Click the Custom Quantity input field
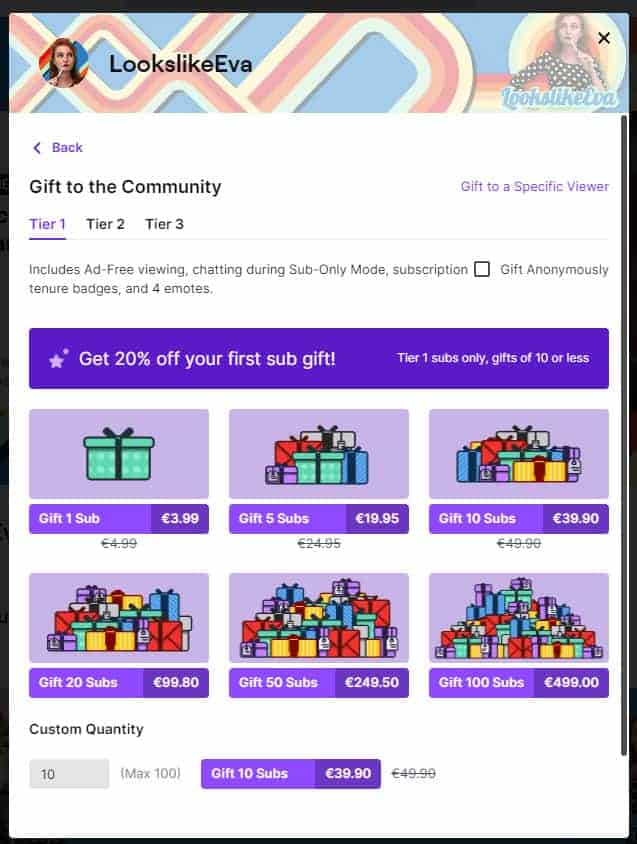Viewport: 637px width, 844px height. 69,773
